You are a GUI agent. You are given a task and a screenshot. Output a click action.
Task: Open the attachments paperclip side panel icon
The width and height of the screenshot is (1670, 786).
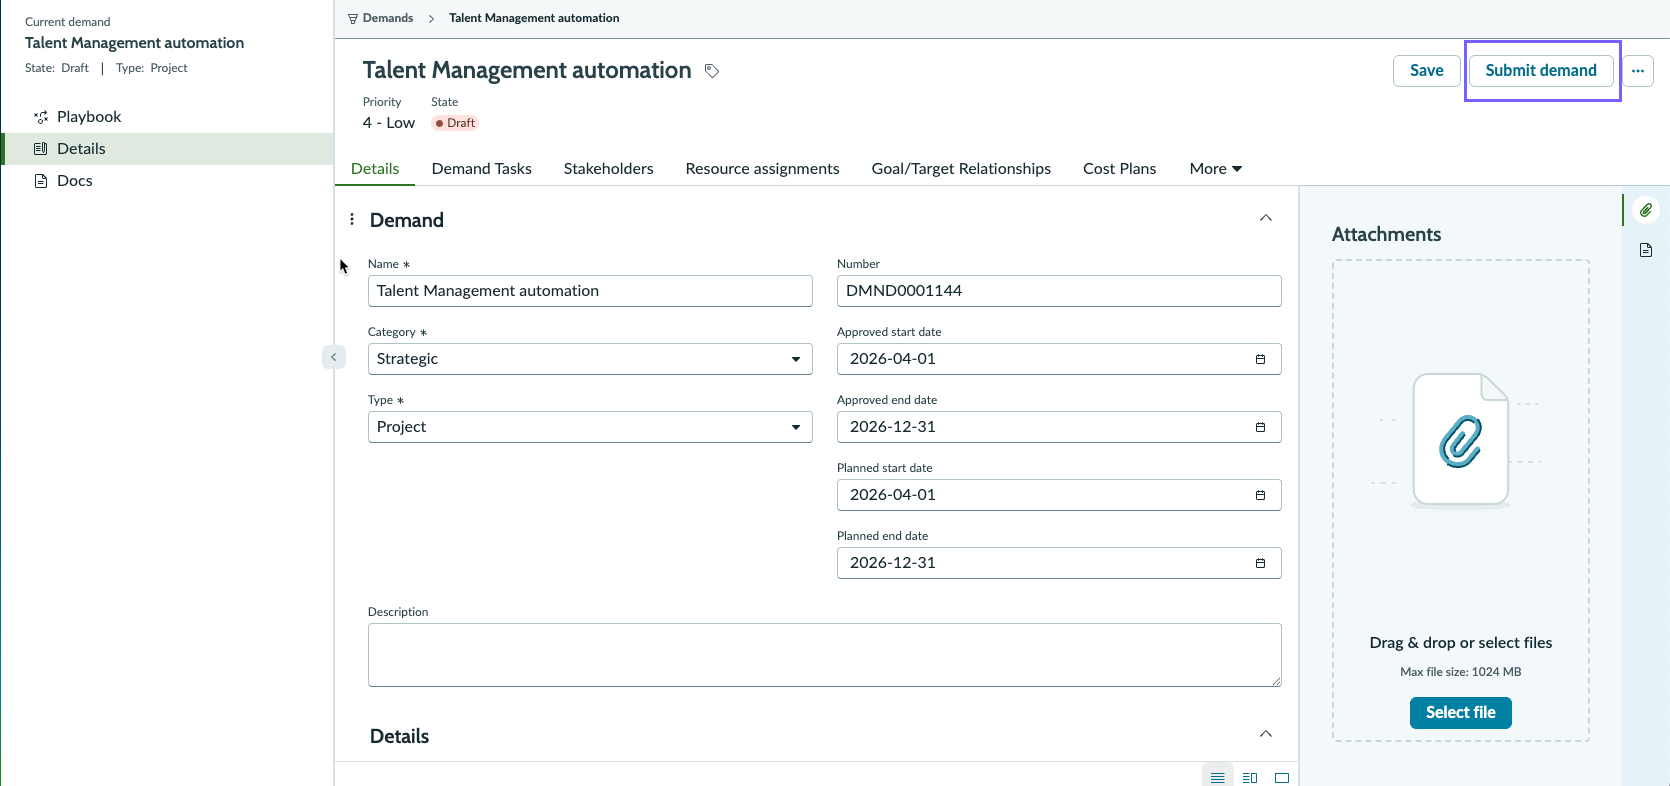coord(1646,210)
